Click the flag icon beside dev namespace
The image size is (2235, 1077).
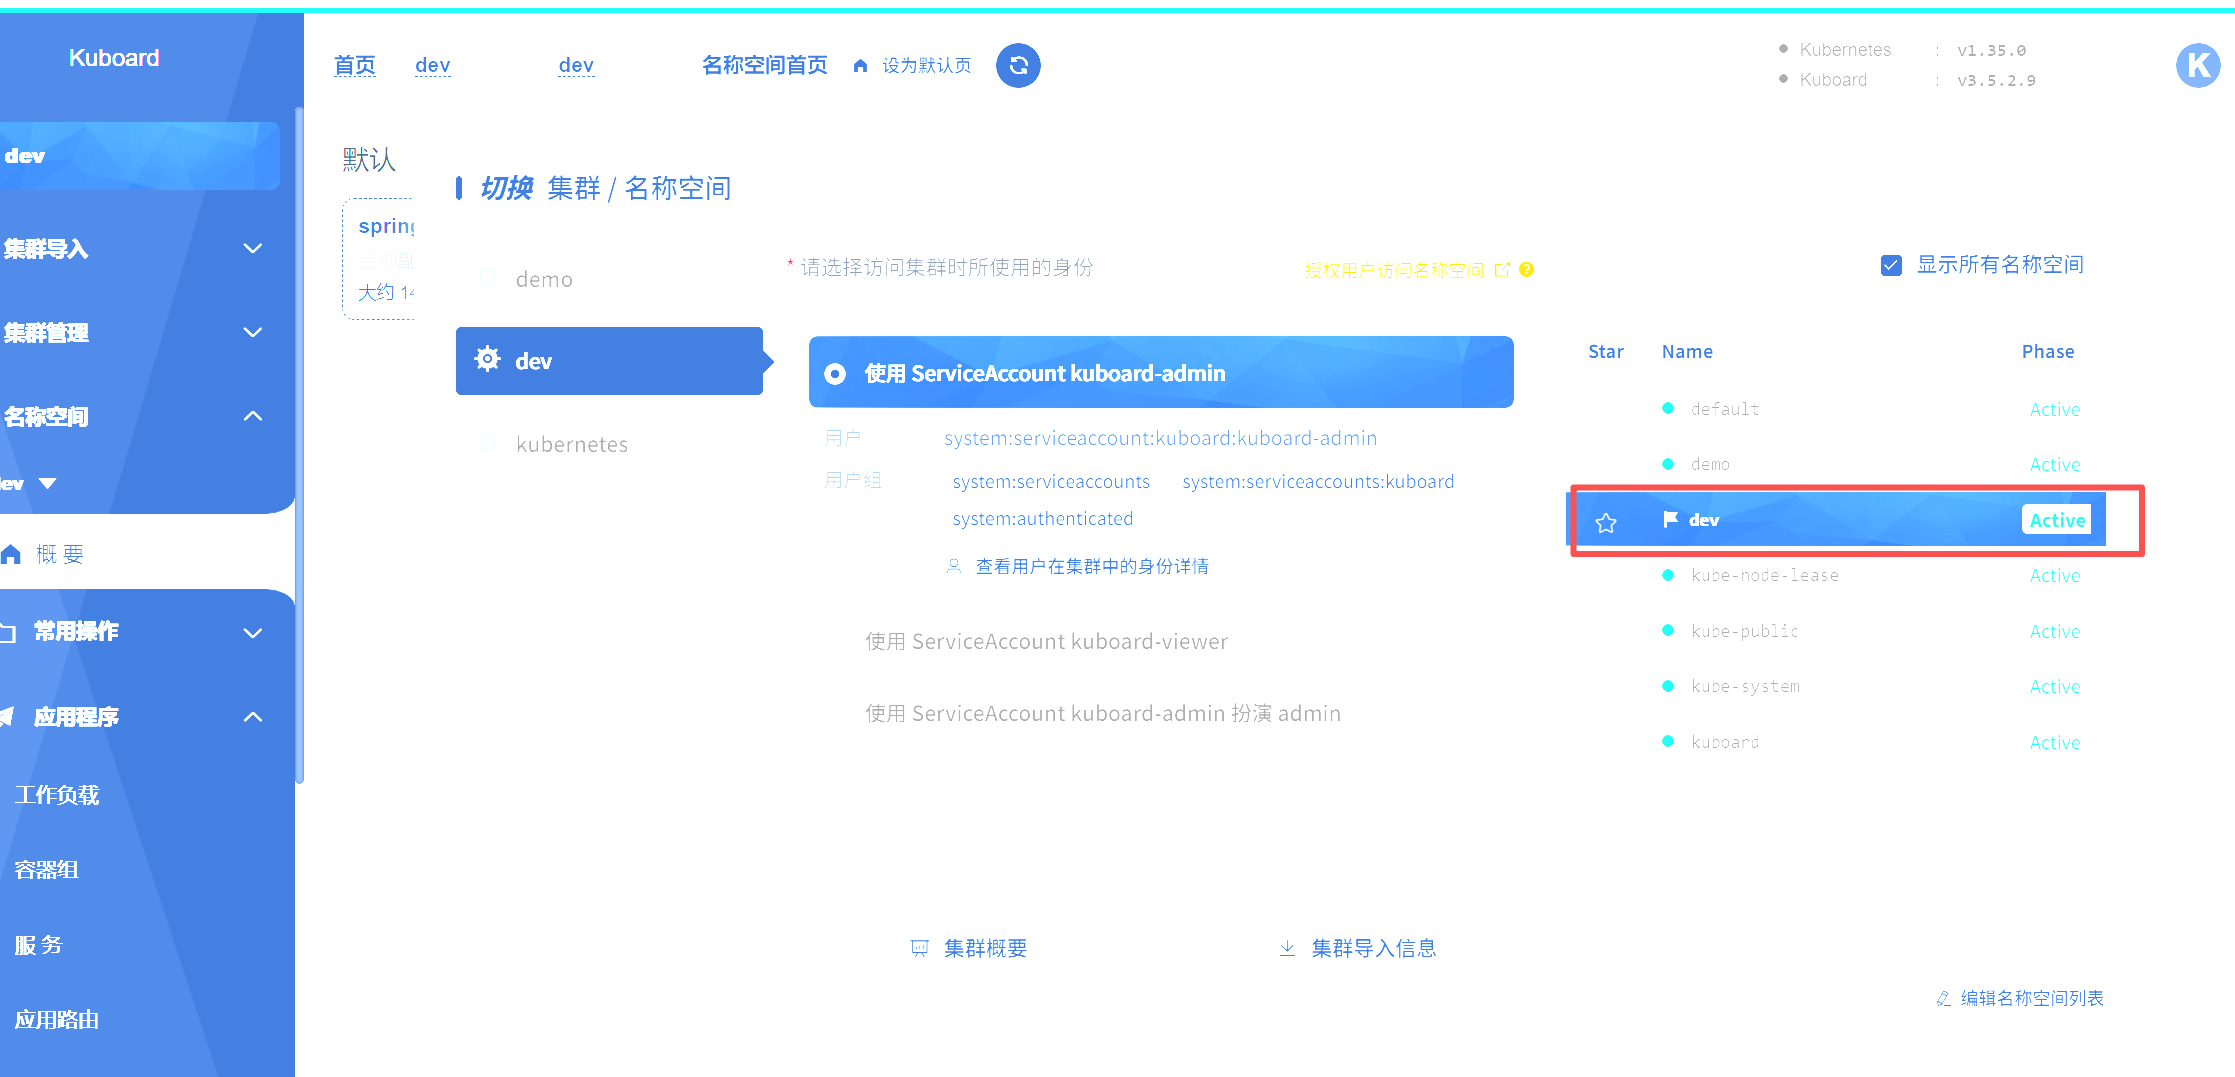1670,519
